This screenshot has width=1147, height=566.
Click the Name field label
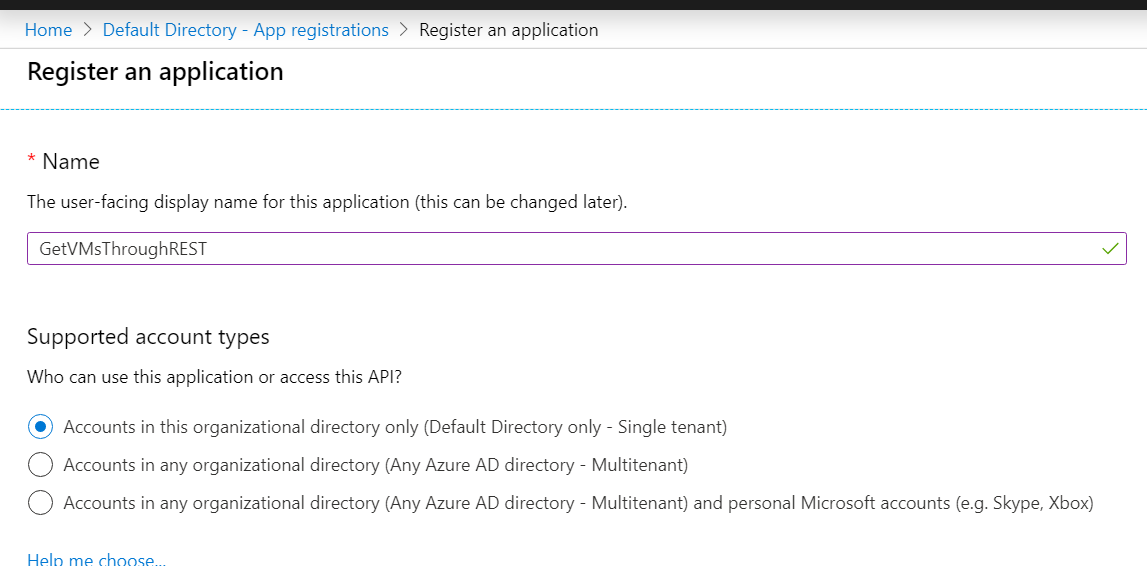[x=71, y=162]
